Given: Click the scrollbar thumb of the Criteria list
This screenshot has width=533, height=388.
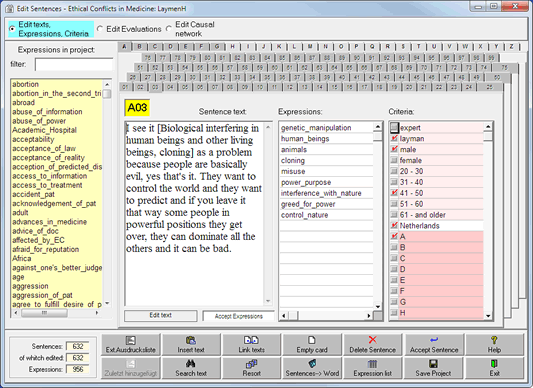Looking at the screenshot, I should tap(488, 136).
